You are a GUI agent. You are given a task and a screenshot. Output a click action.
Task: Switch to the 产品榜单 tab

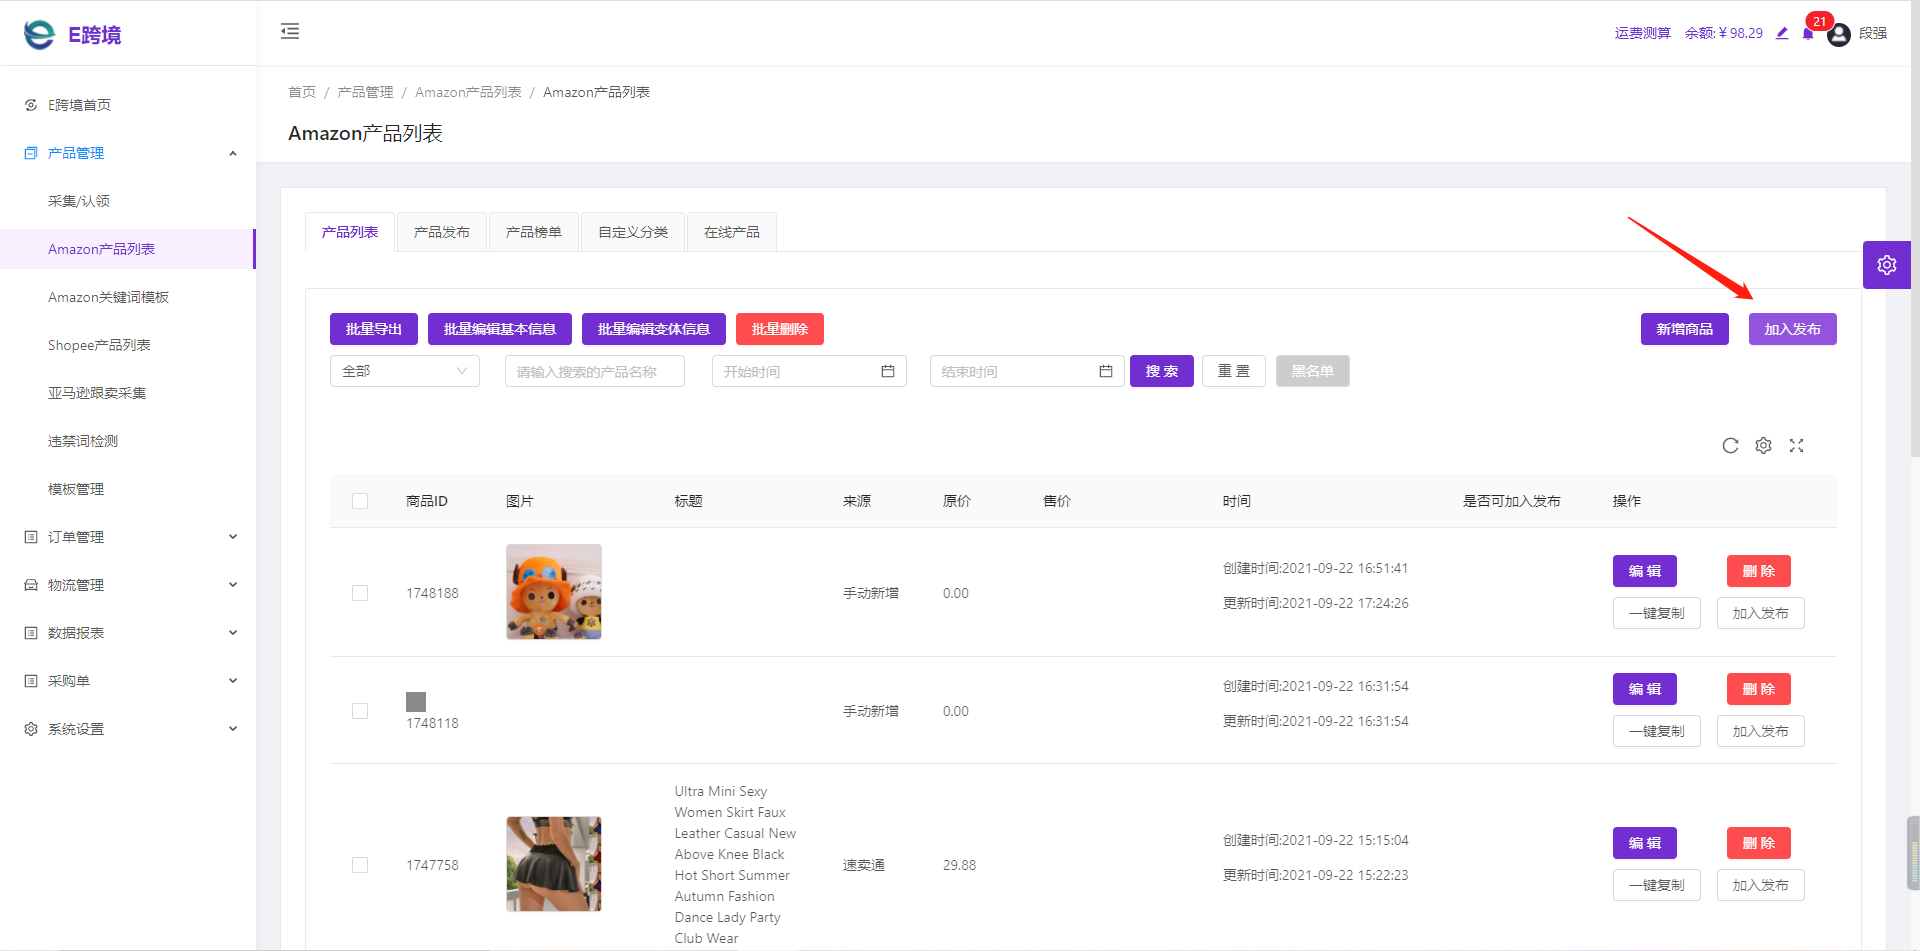[x=534, y=232]
